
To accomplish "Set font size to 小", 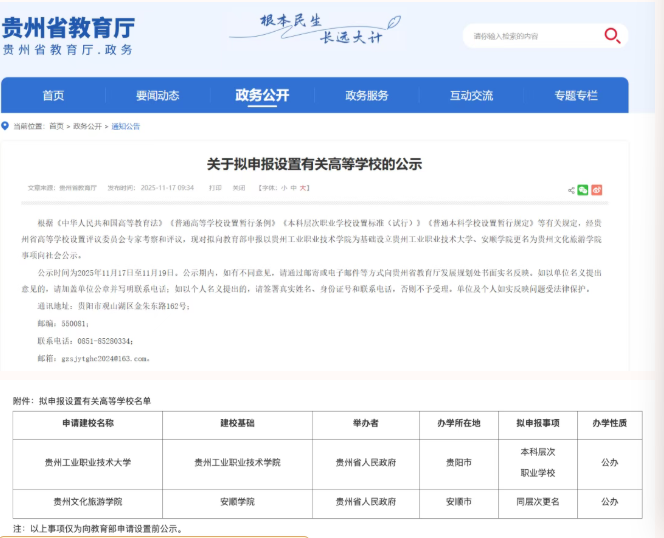I will tap(283, 187).
